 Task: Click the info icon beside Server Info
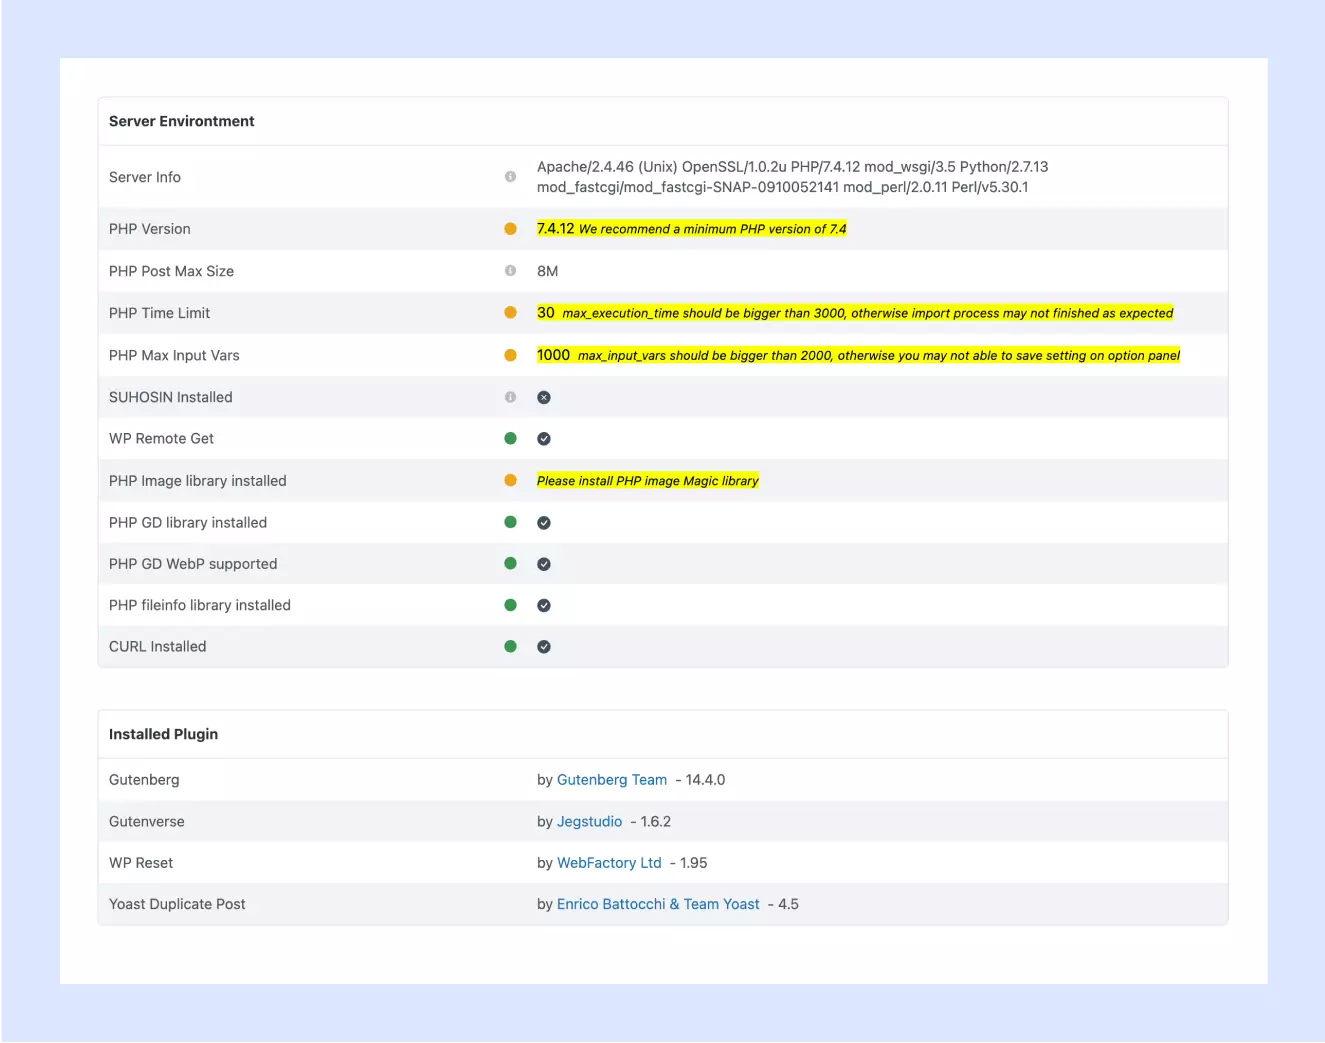510,177
